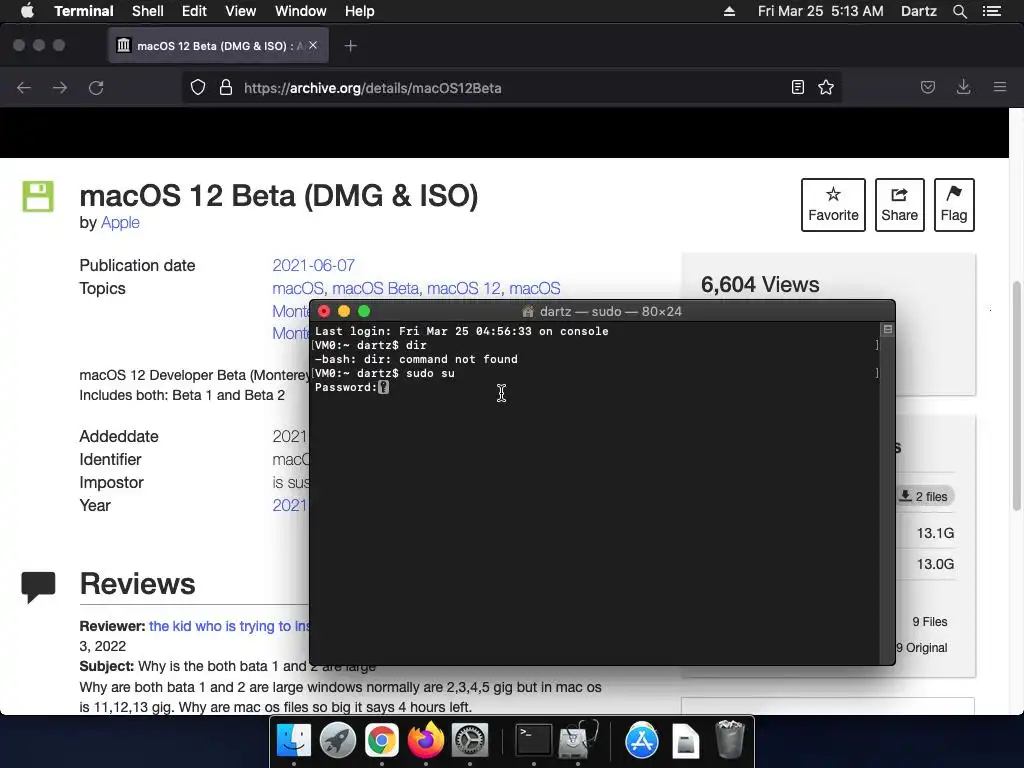
Task: Click the Dartz user name in menu bar
Action: [918, 11]
